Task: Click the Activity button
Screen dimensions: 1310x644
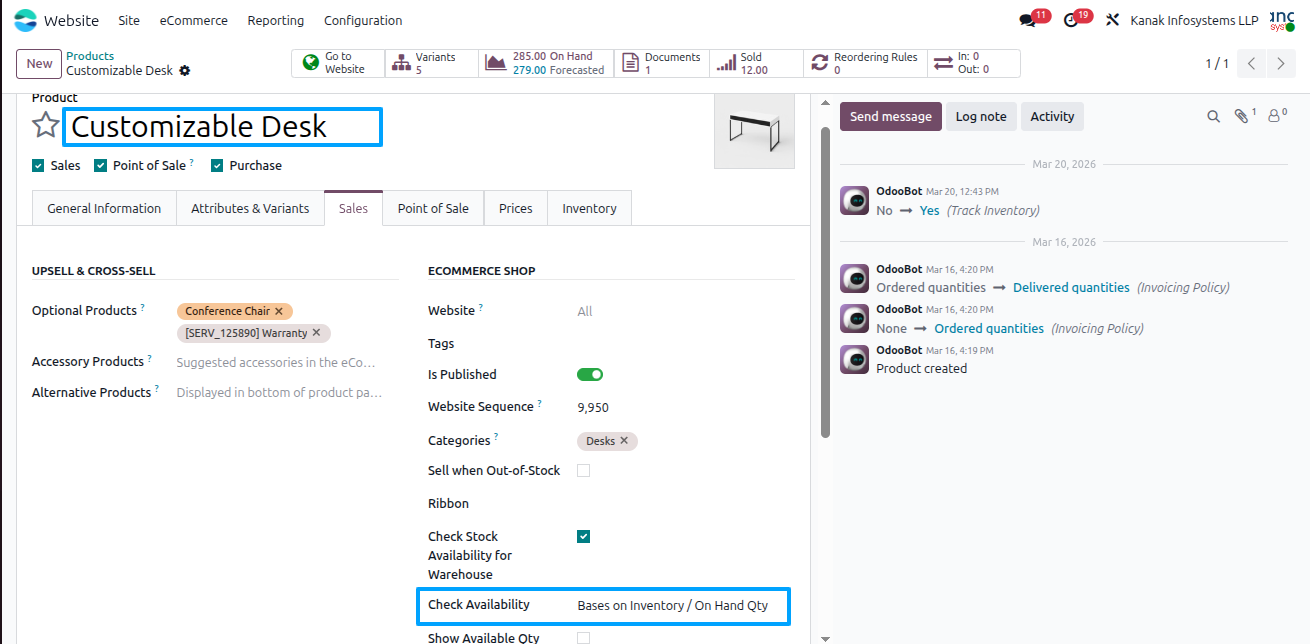Action: 1052,117
